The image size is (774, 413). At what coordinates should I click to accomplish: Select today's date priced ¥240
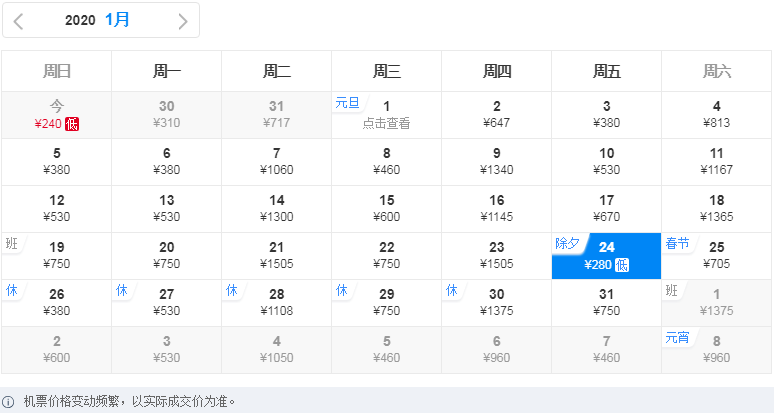[56, 115]
